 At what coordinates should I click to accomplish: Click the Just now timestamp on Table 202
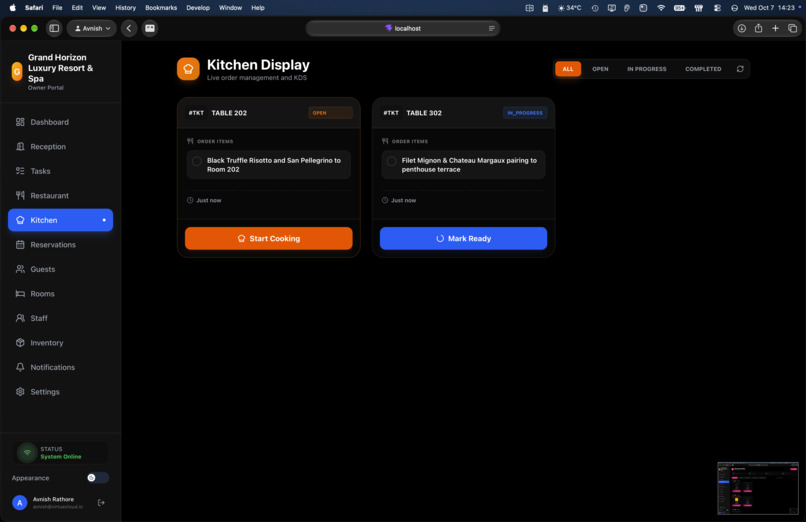[x=208, y=200]
